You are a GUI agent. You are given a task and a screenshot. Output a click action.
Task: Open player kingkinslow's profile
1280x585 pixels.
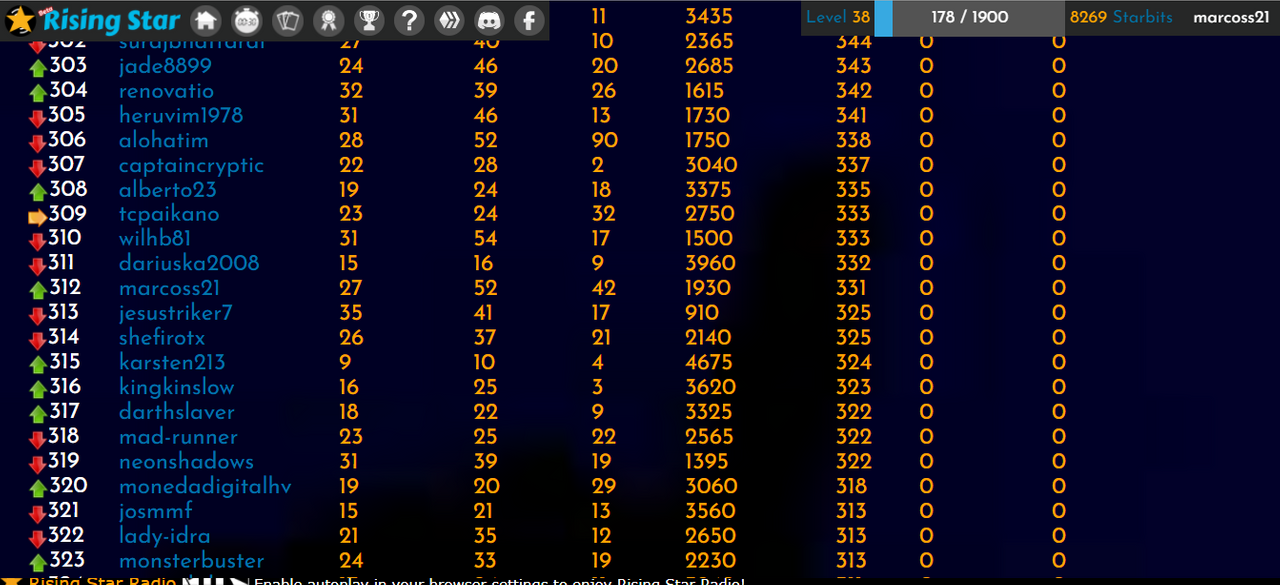177,388
